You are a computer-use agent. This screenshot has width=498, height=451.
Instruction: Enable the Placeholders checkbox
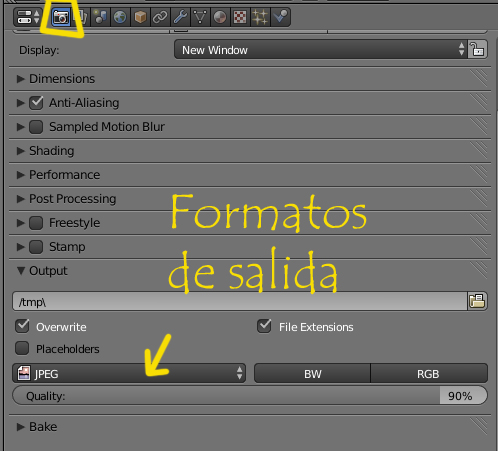pyautogui.click(x=22, y=348)
